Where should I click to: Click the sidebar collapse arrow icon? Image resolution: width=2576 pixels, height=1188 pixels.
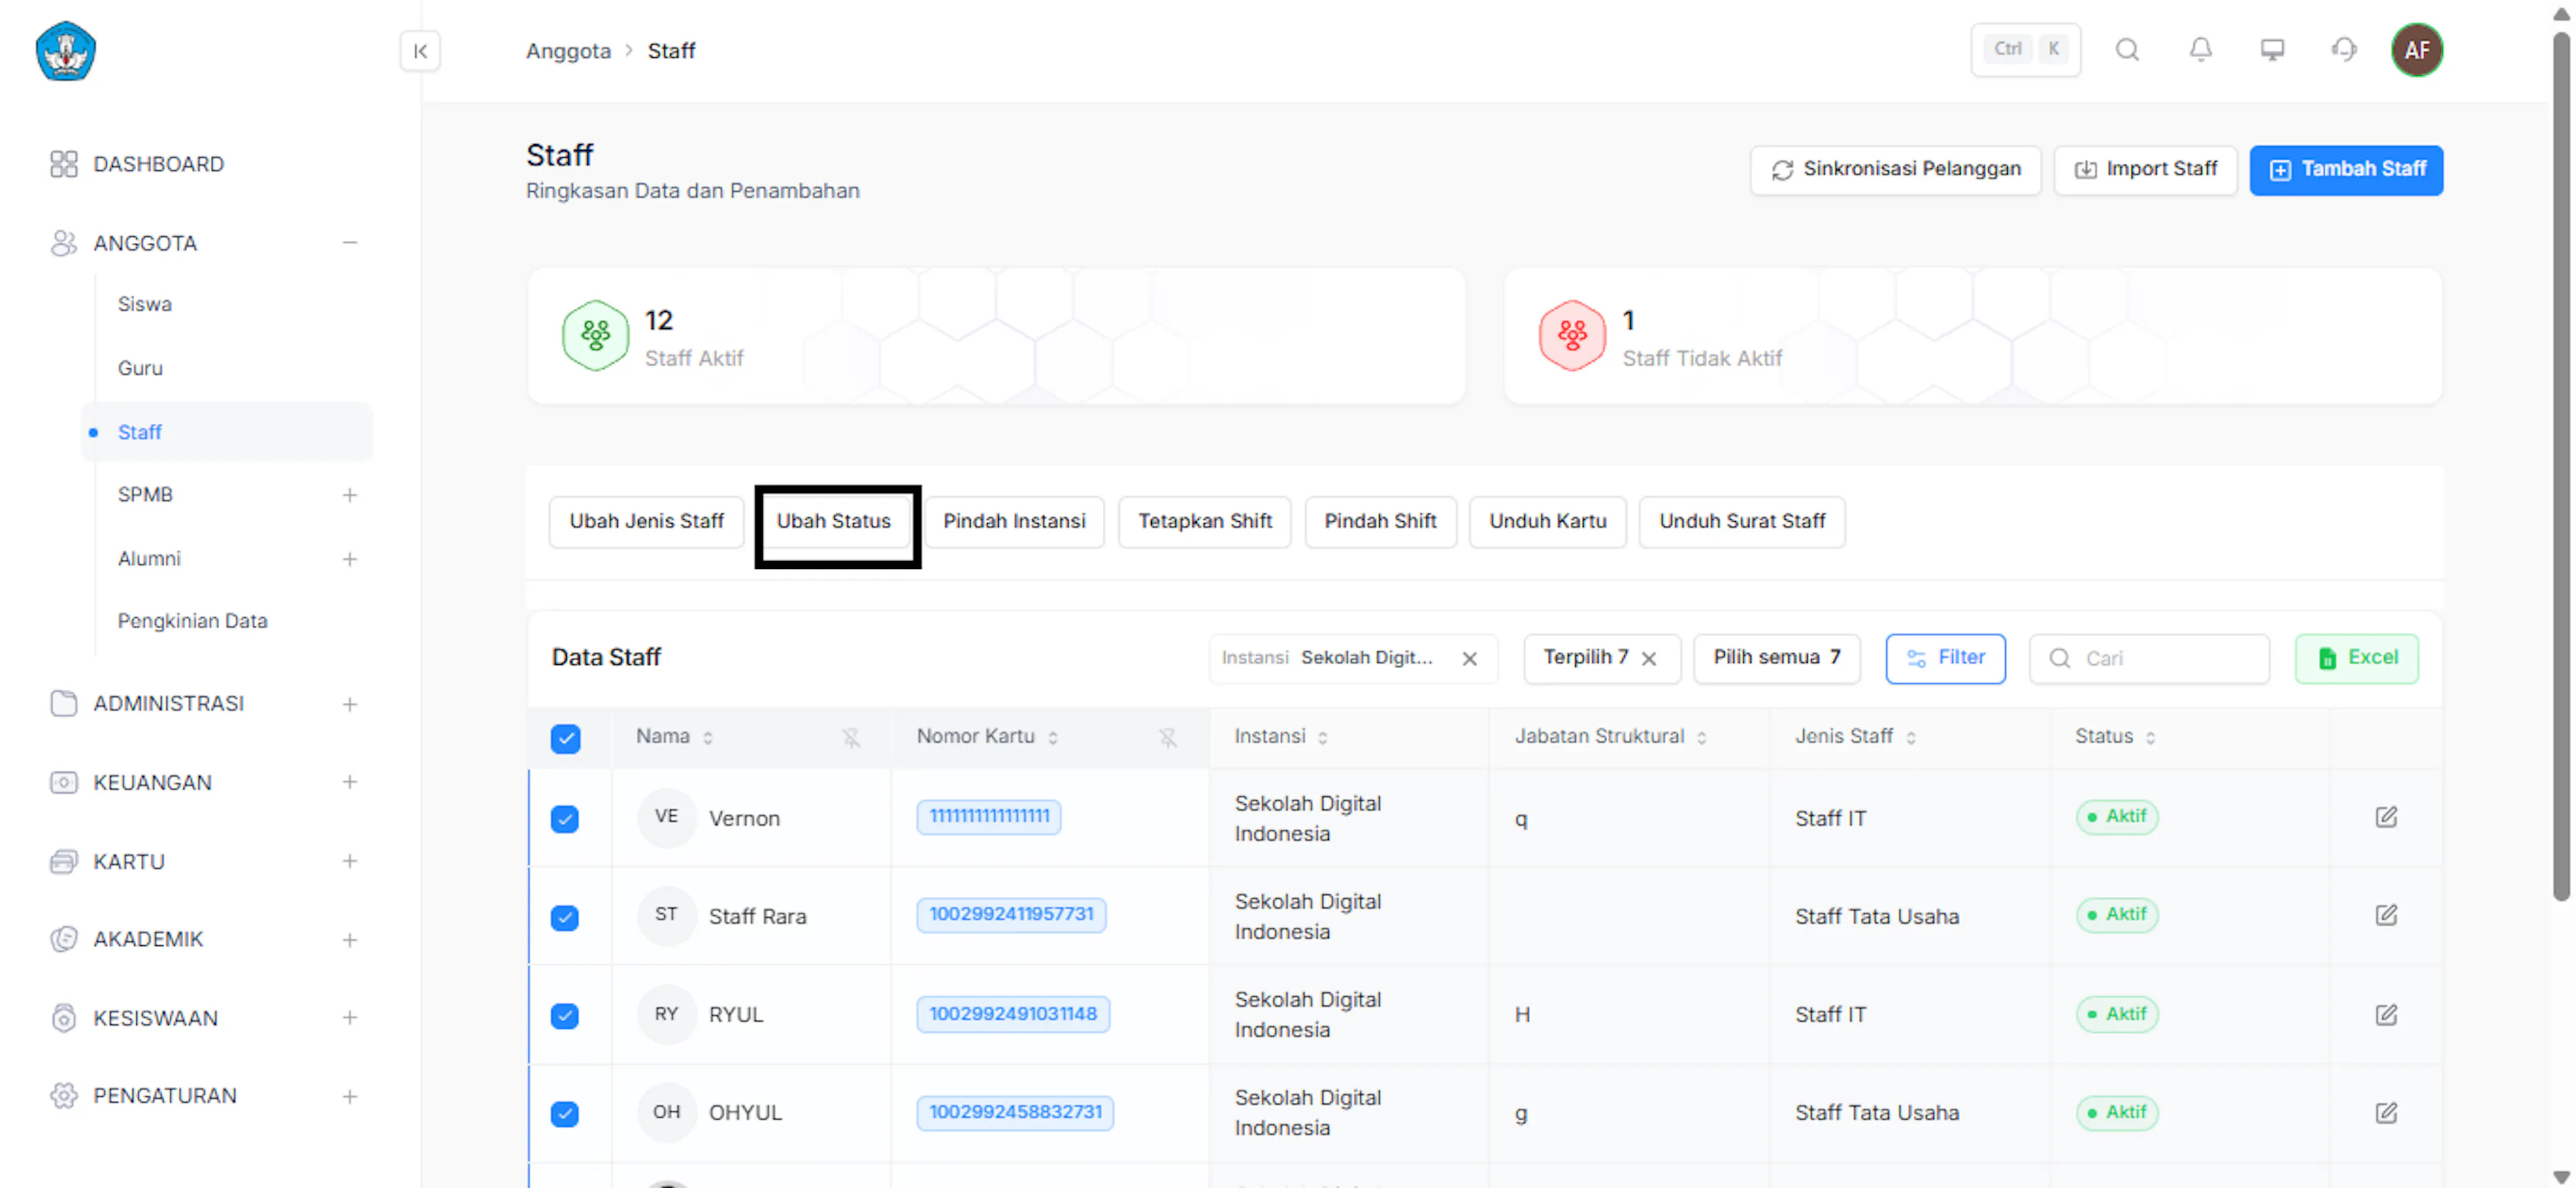[x=420, y=51]
